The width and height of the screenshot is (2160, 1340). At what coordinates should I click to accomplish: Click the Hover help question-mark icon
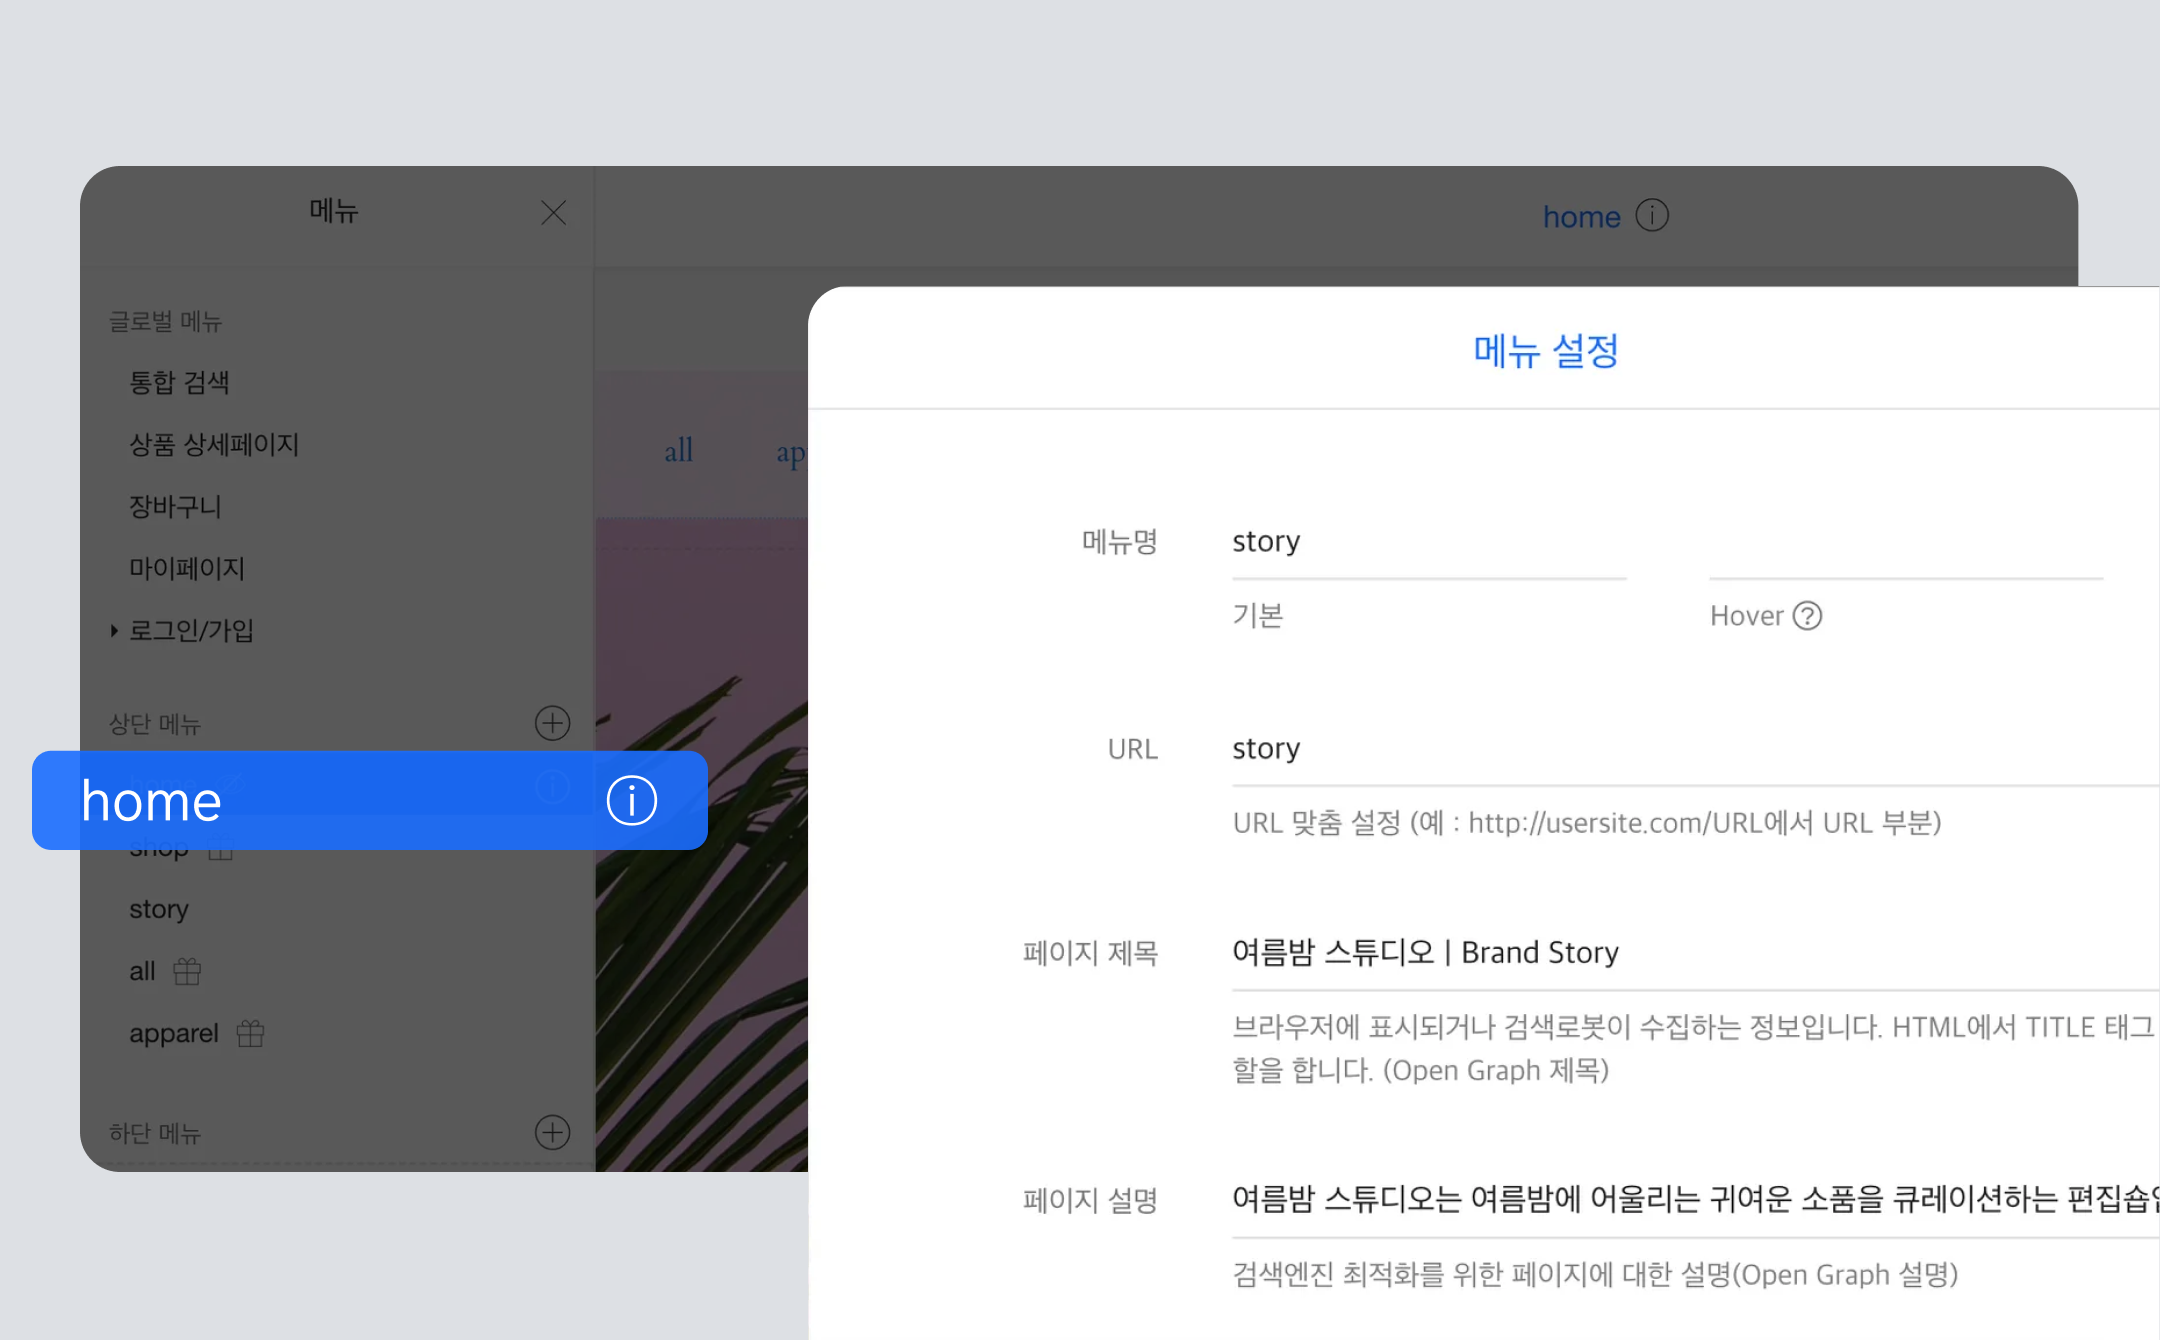1807,615
